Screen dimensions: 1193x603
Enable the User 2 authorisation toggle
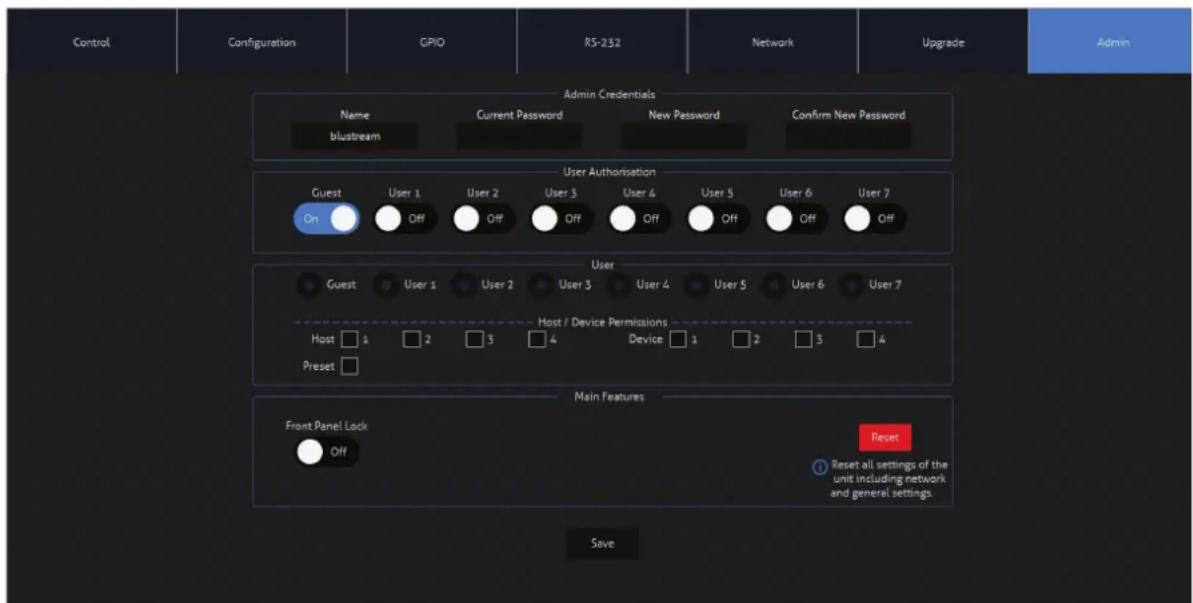[x=484, y=219]
